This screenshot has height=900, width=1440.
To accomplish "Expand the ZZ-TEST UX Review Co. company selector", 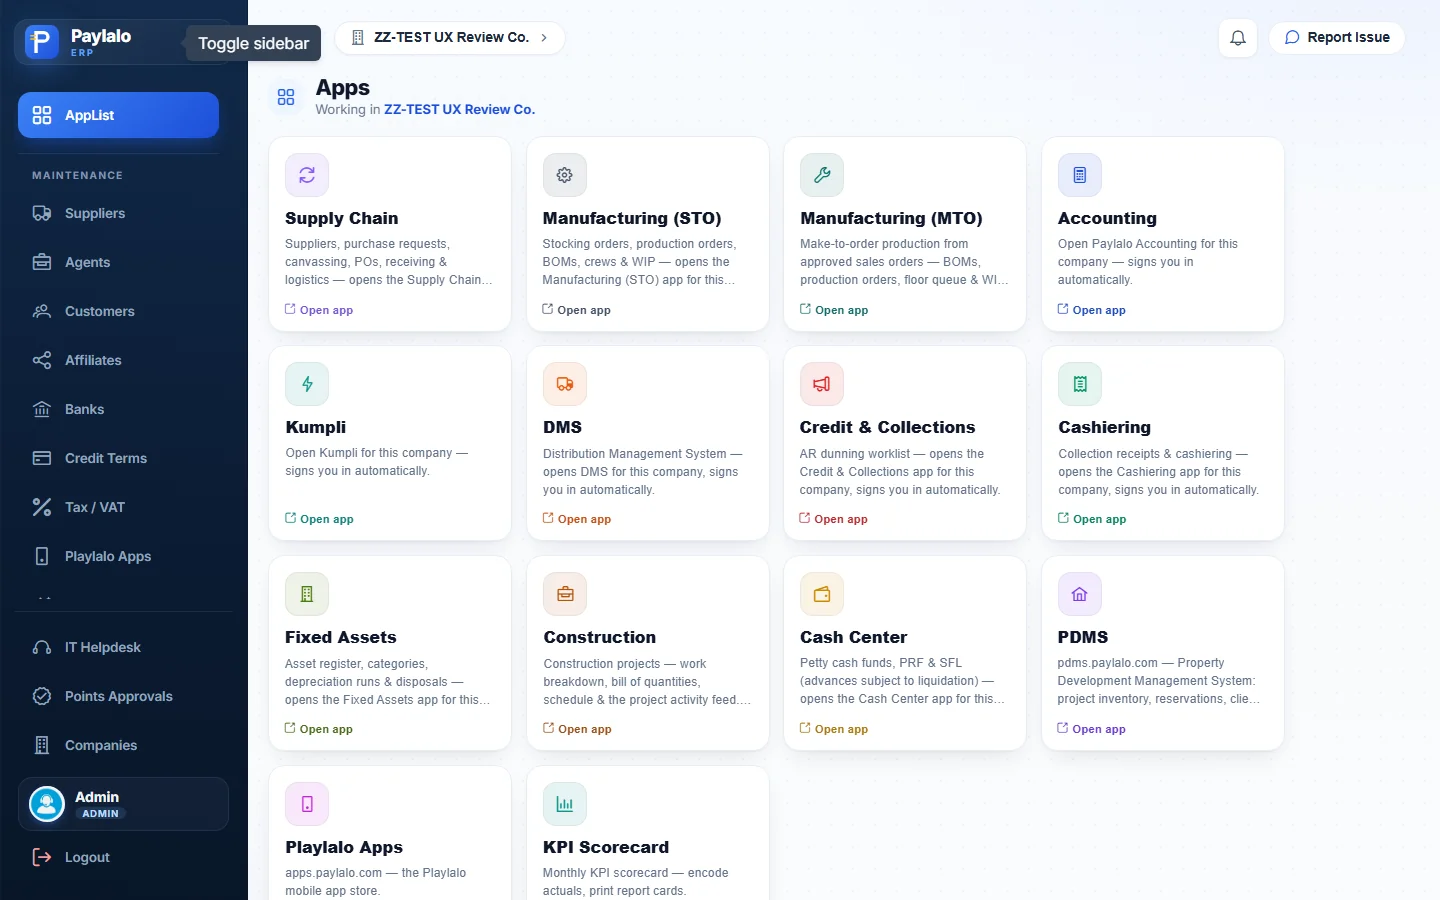I will point(450,38).
